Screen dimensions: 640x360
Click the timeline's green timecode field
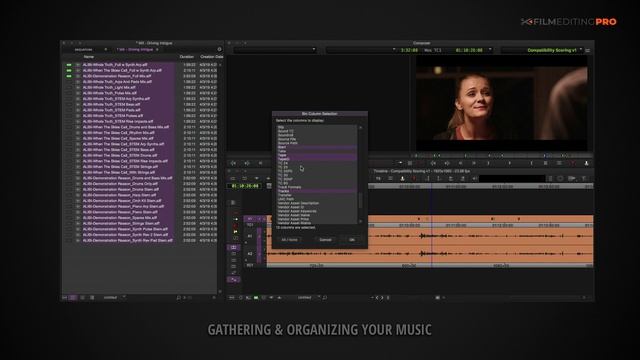click(x=245, y=186)
